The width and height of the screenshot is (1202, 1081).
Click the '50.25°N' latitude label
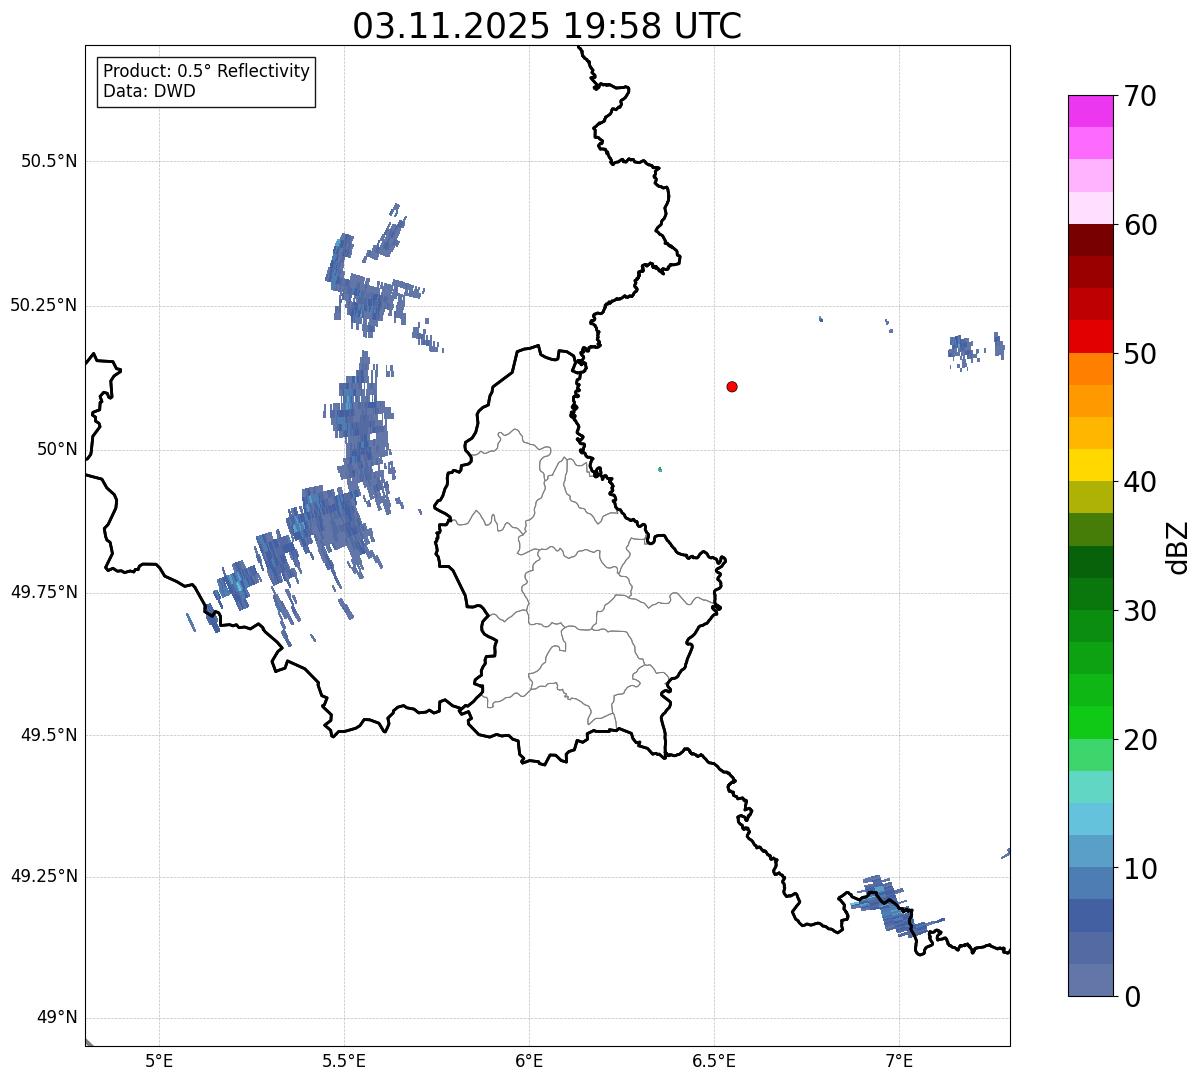[x=43, y=305]
